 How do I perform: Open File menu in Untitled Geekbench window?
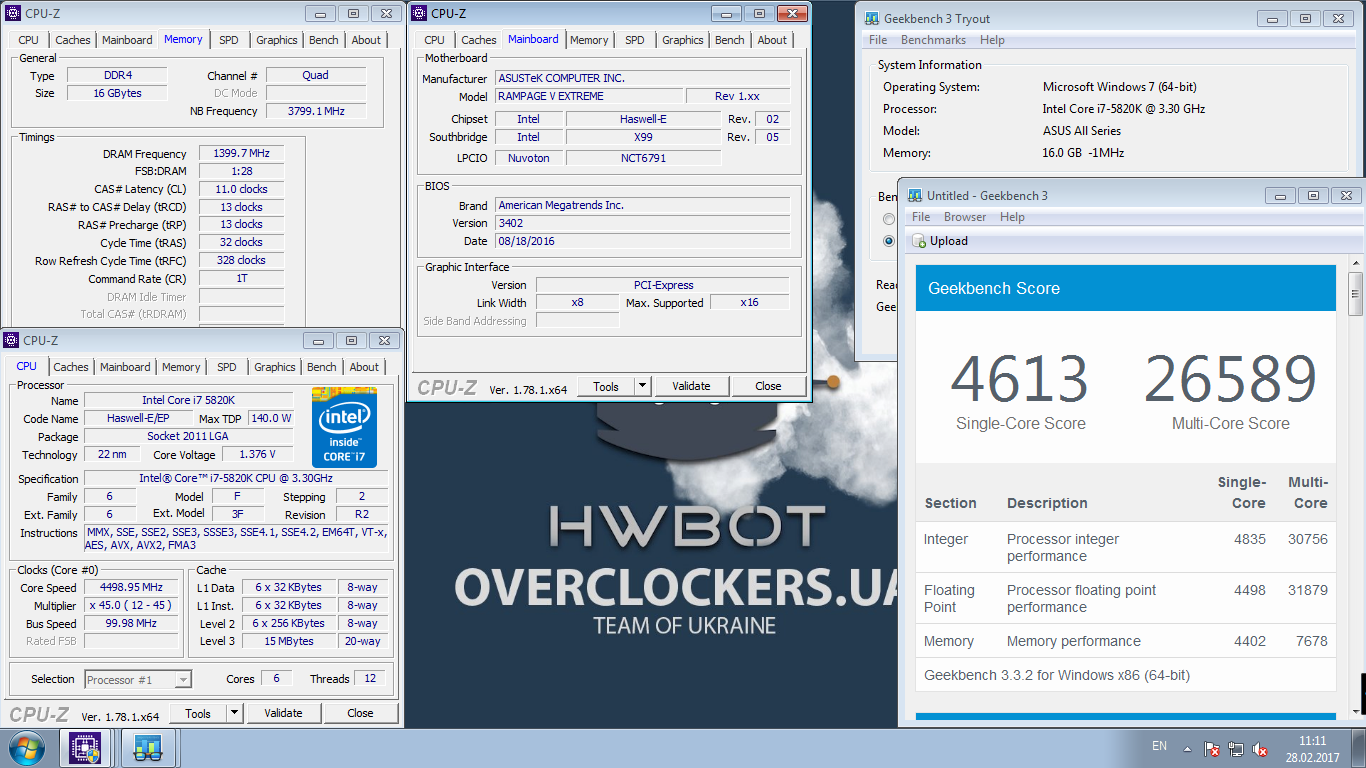(x=921, y=217)
